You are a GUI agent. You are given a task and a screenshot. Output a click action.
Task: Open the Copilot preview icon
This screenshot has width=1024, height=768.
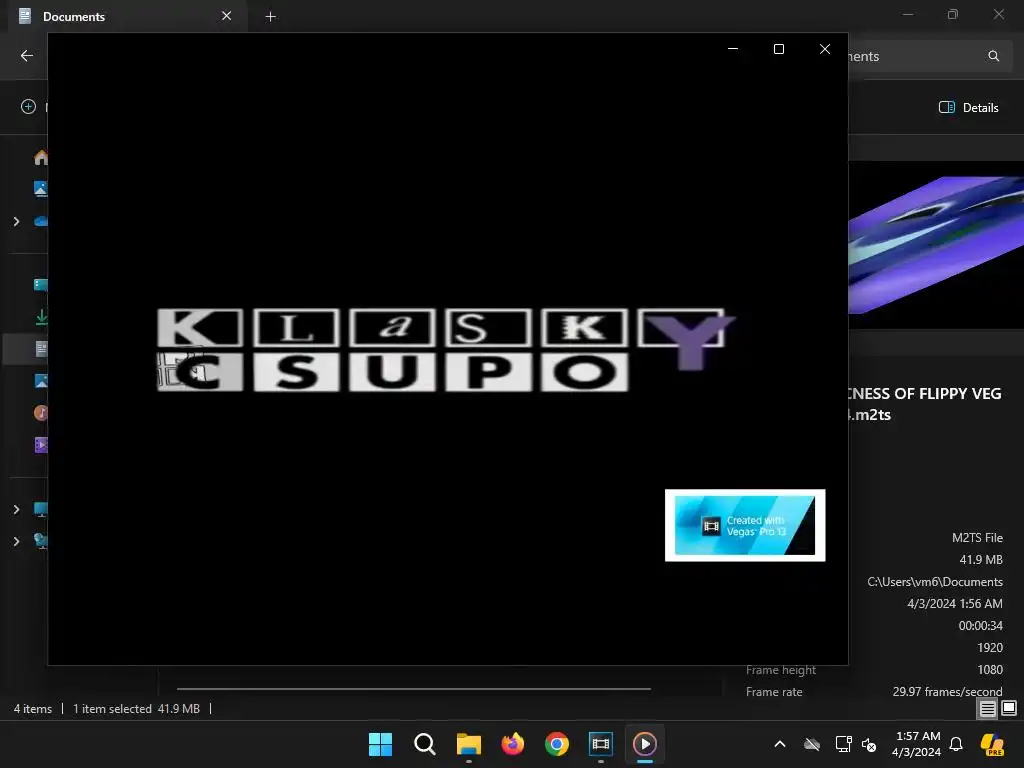coord(992,744)
